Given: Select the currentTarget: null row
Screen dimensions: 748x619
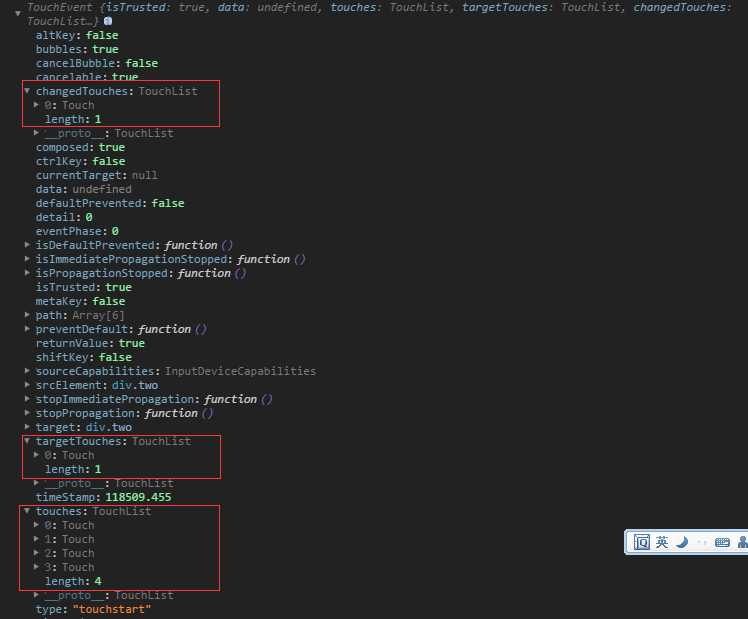Looking at the screenshot, I should (x=97, y=175).
